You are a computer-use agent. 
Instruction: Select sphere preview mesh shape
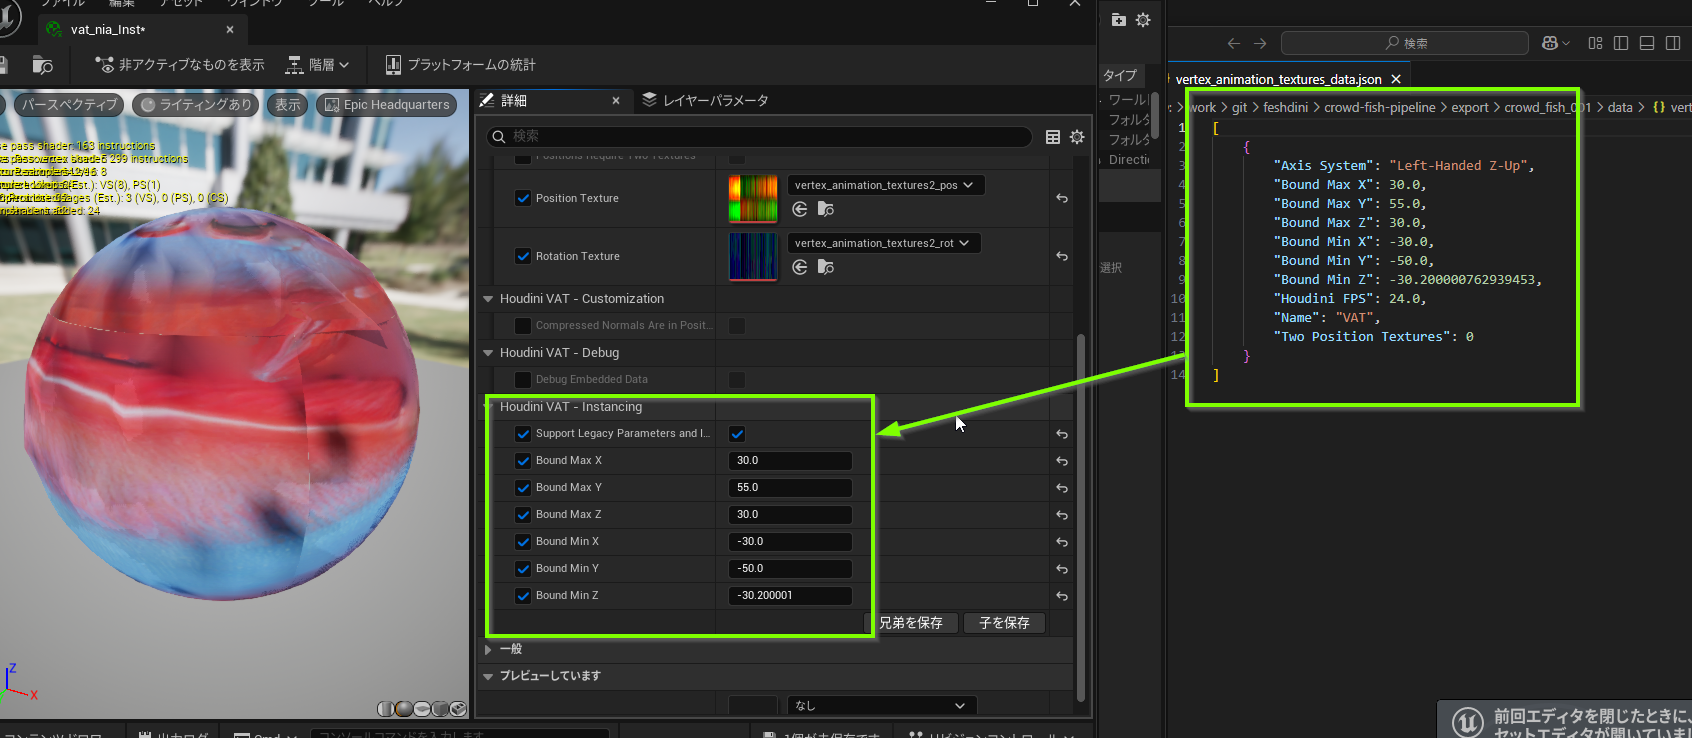tap(404, 709)
